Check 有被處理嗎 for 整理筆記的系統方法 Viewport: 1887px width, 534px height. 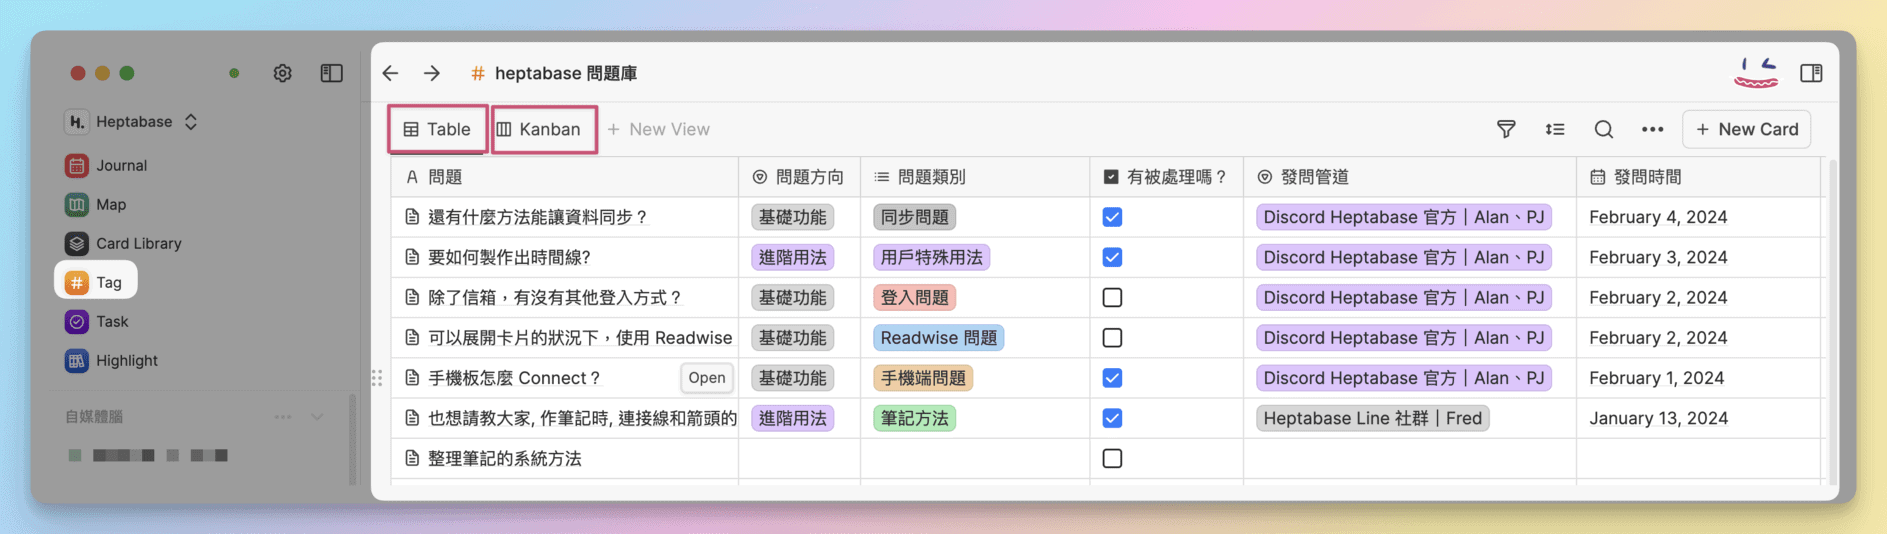(x=1112, y=458)
